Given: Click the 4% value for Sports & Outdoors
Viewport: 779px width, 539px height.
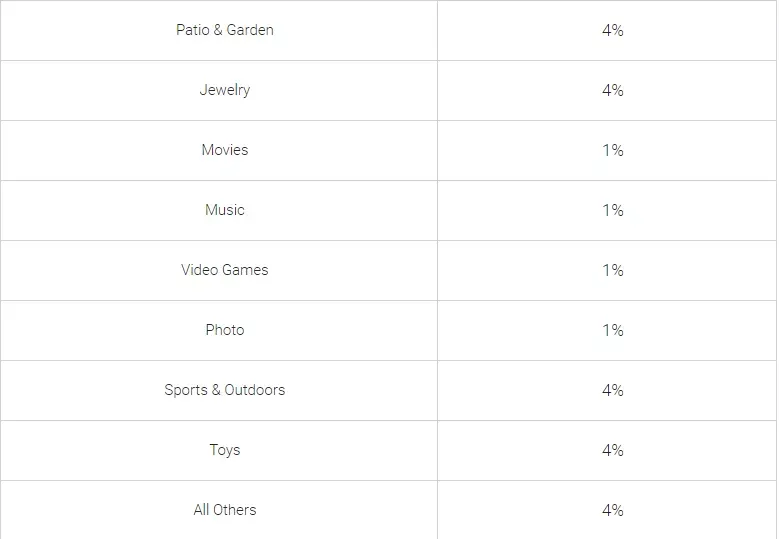Looking at the screenshot, I should pyautogui.click(x=613, y=390).
